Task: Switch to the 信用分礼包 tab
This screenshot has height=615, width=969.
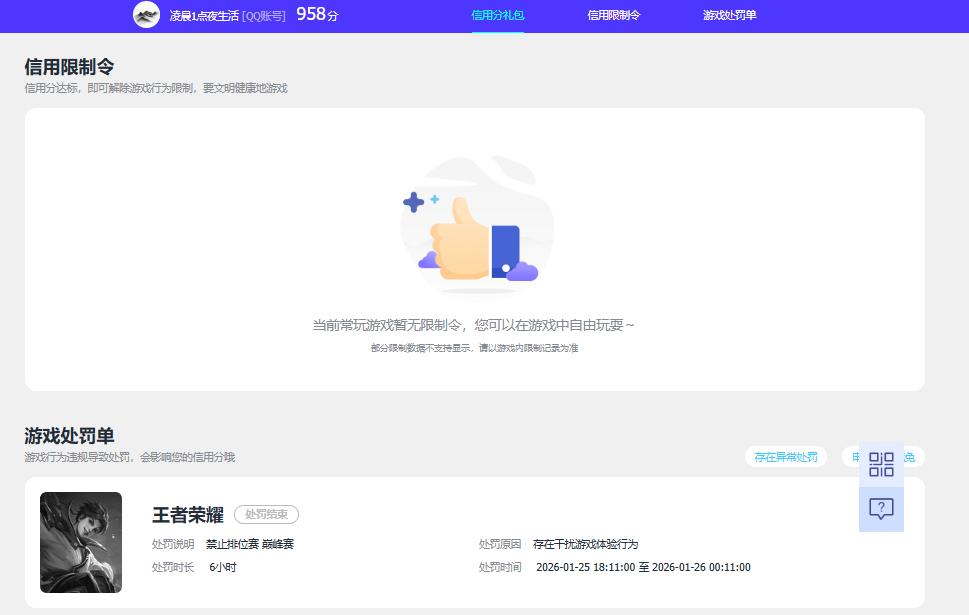Action: click(497, 15)
